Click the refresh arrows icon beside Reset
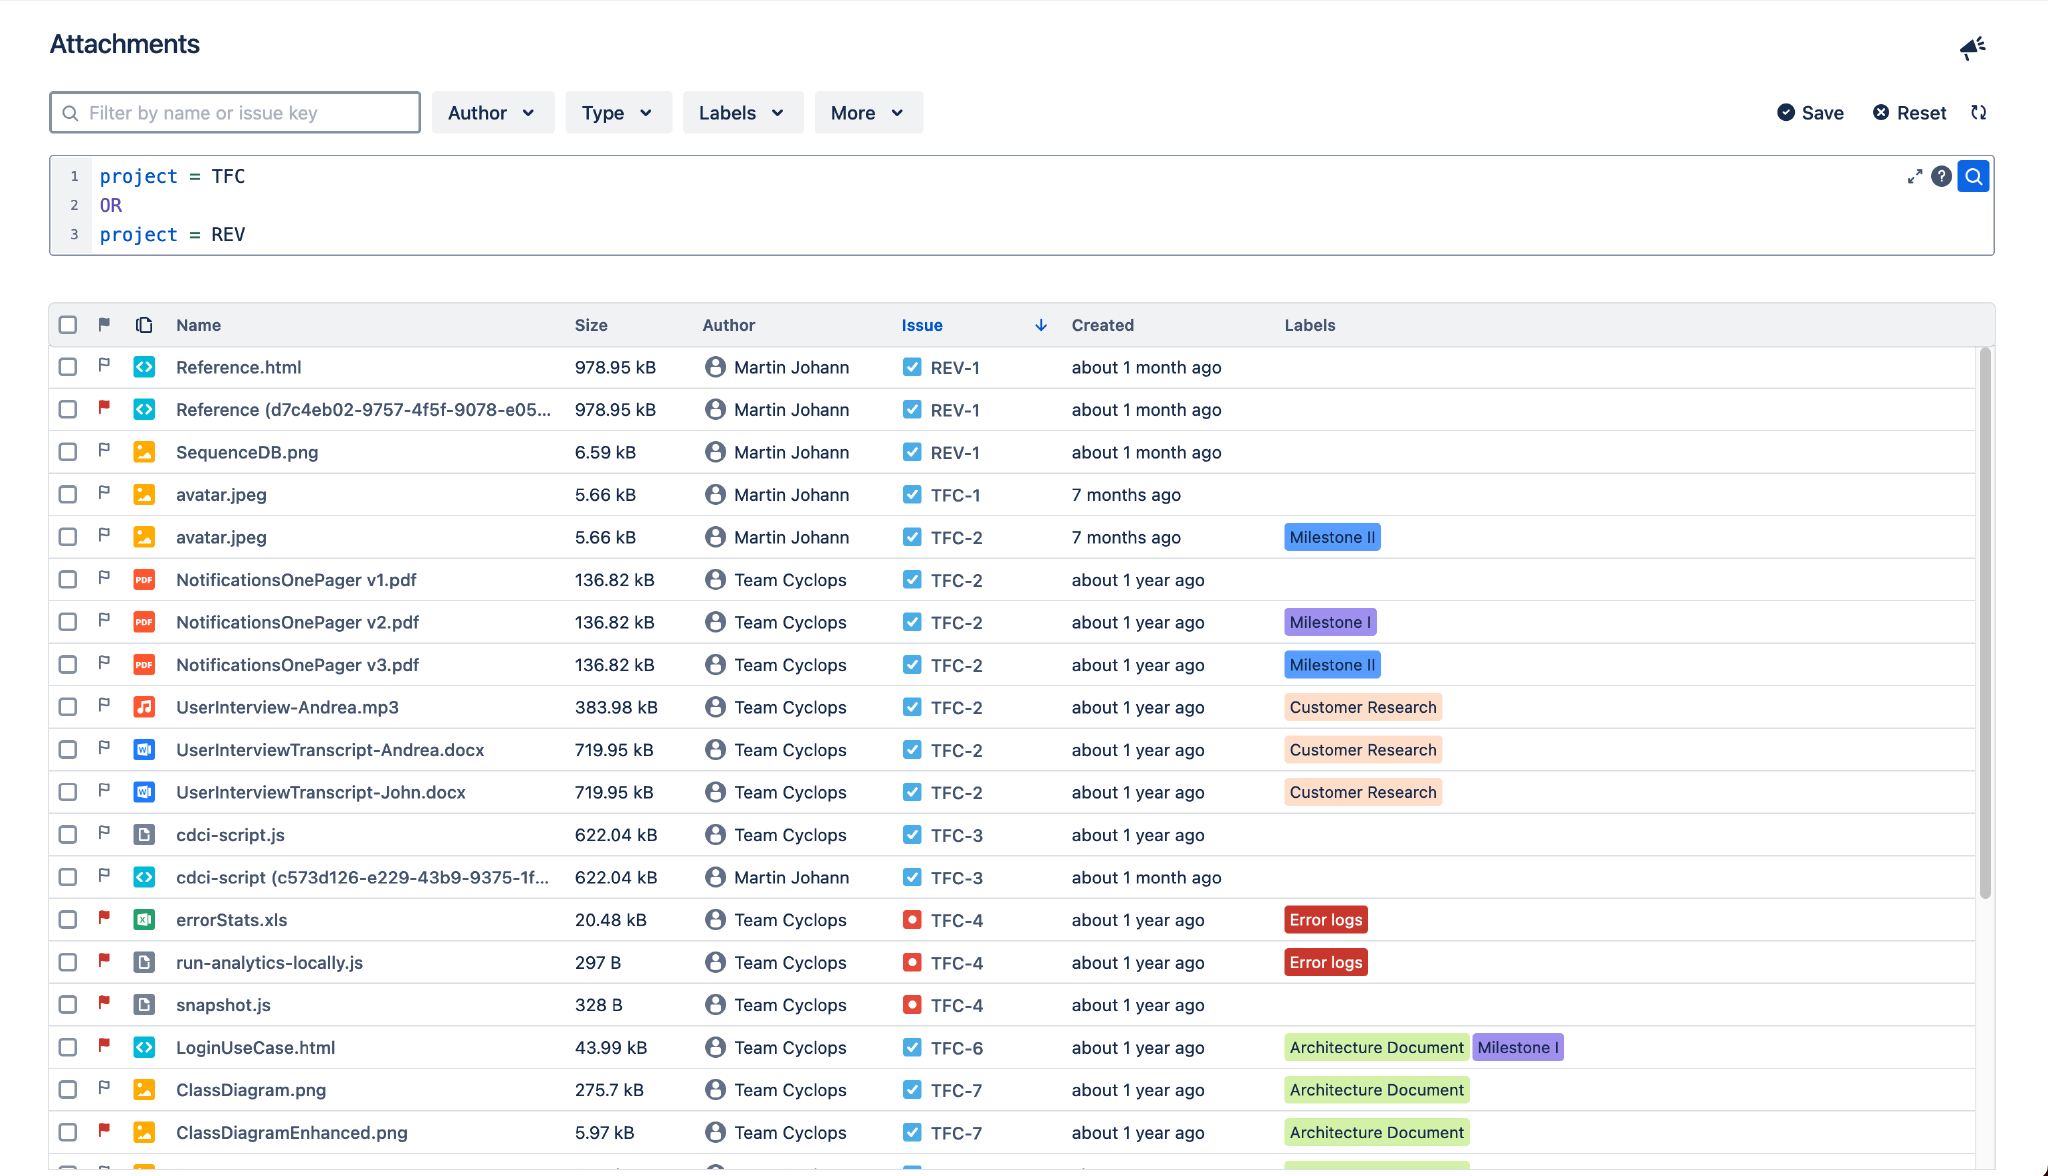 click(x=1978, y=113)
